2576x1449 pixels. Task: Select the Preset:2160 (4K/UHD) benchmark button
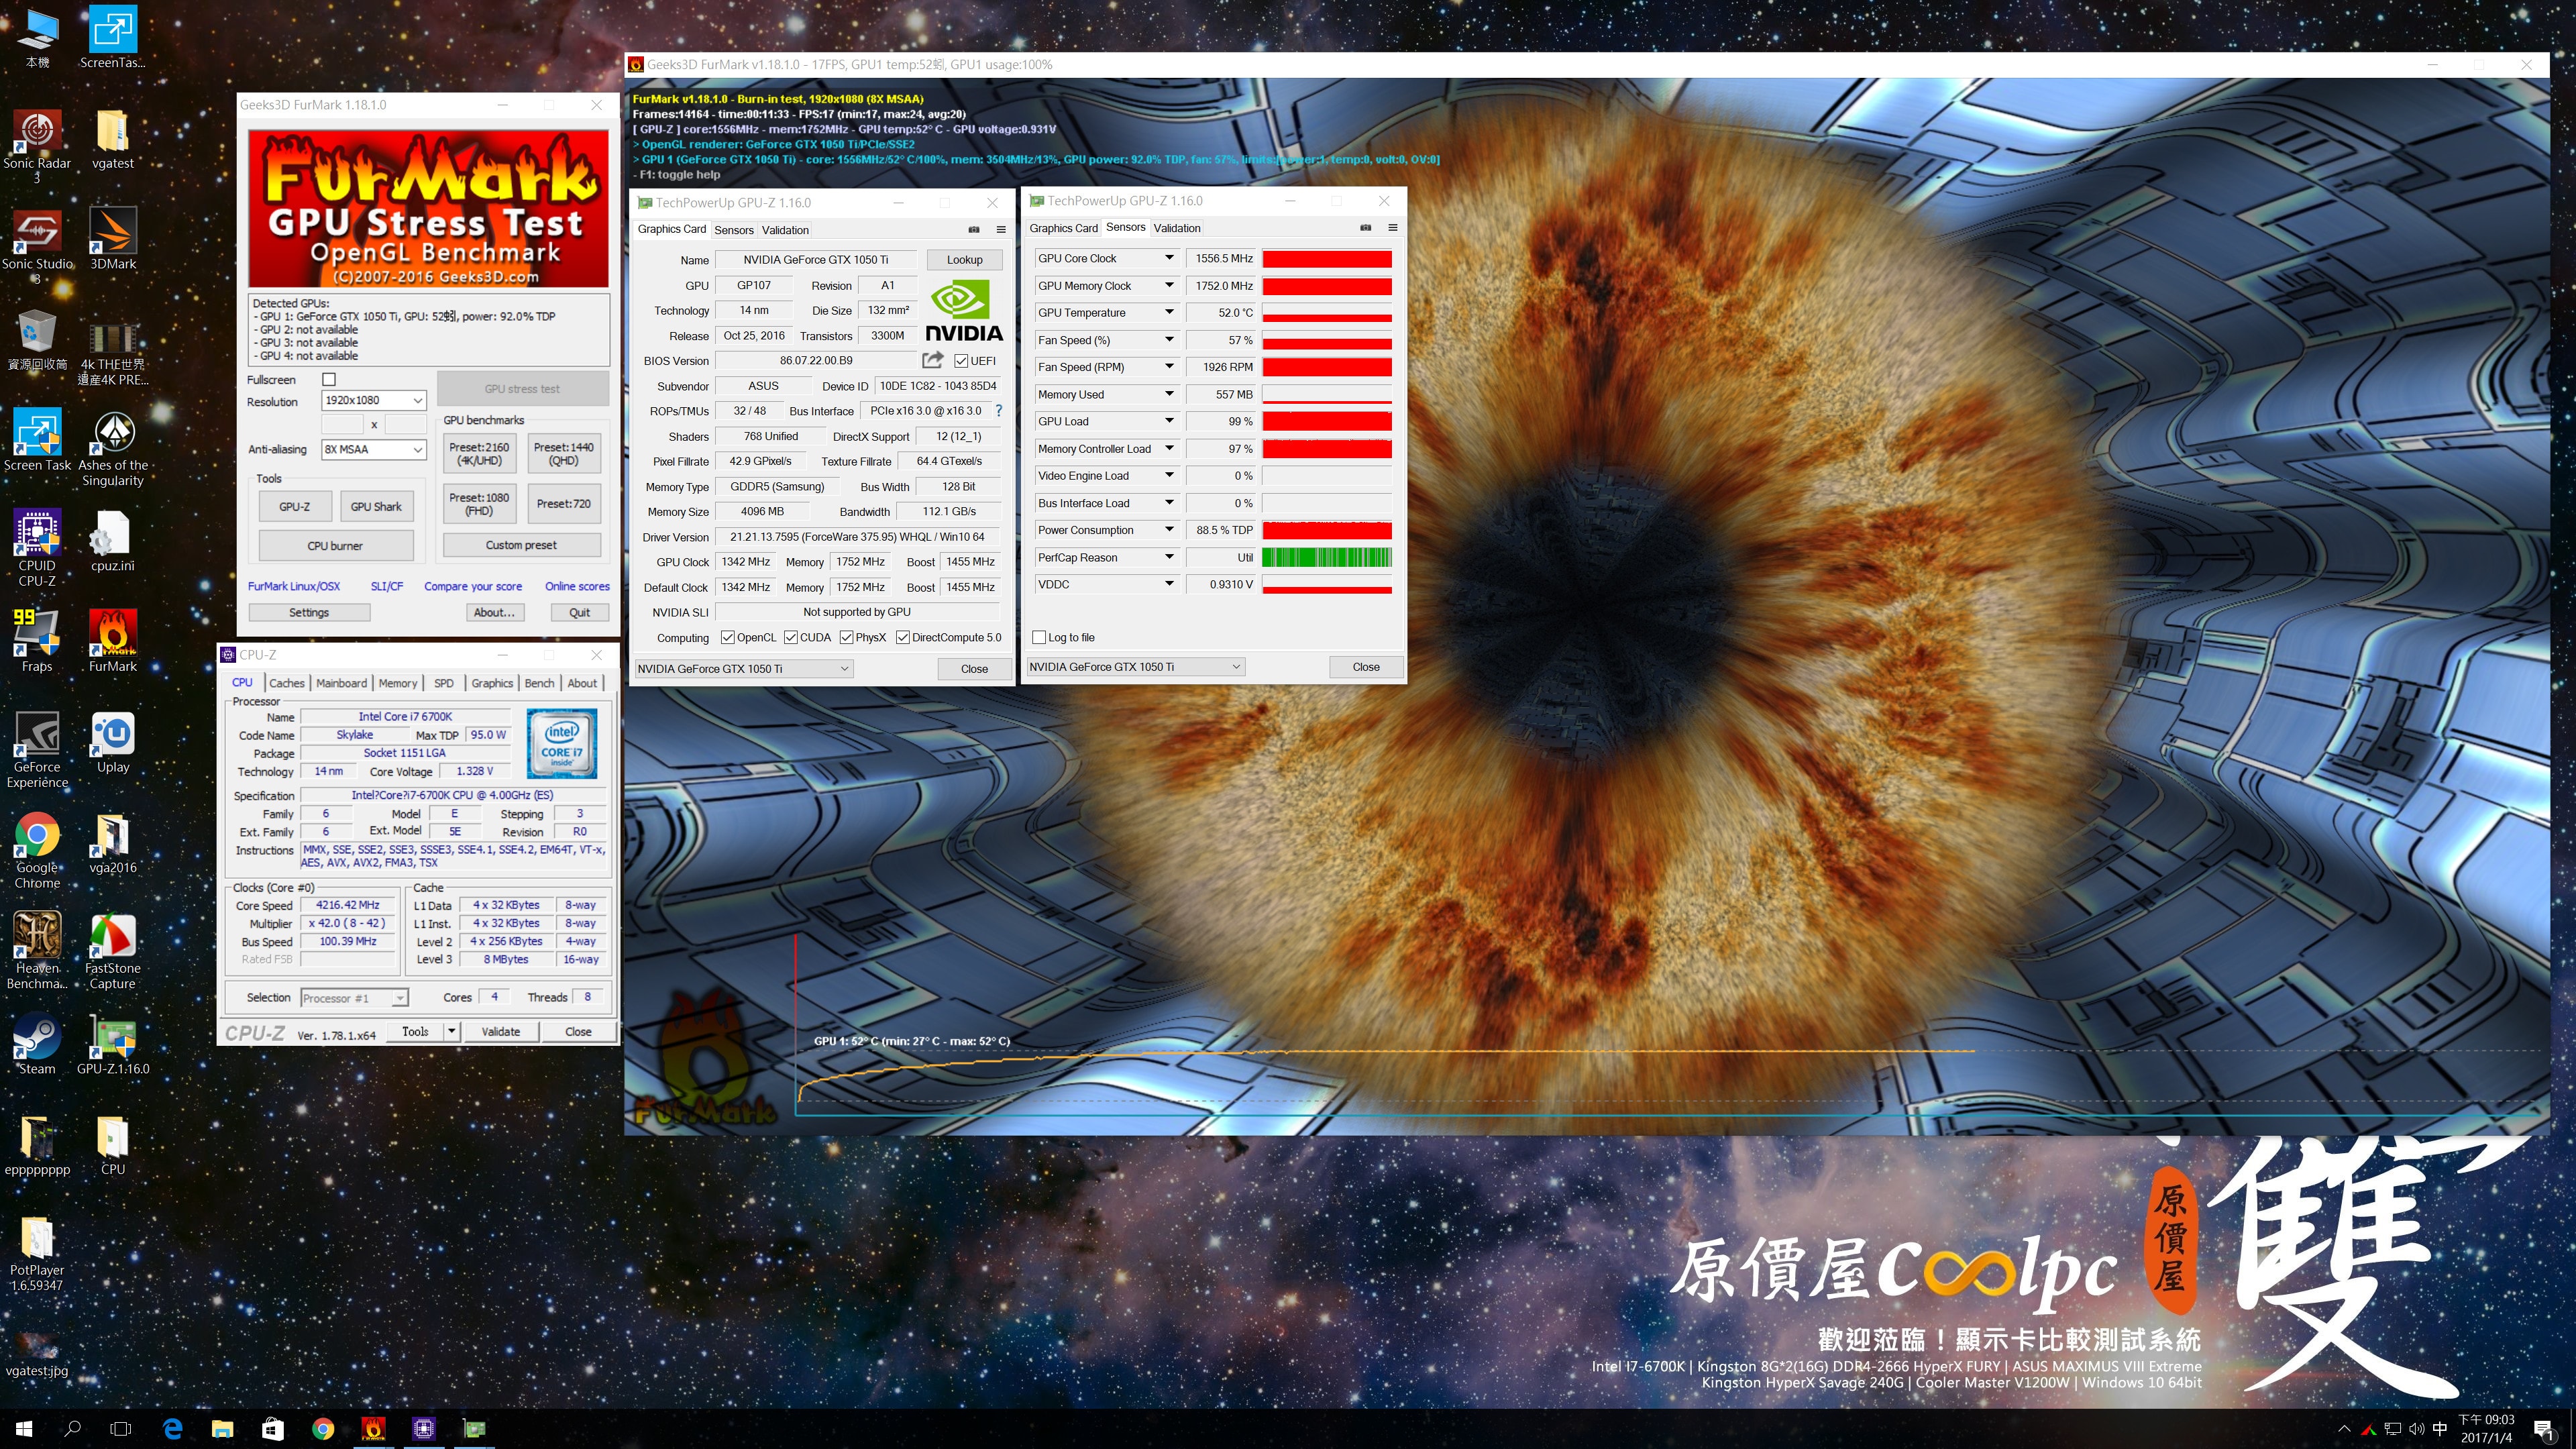pos(479,454)
